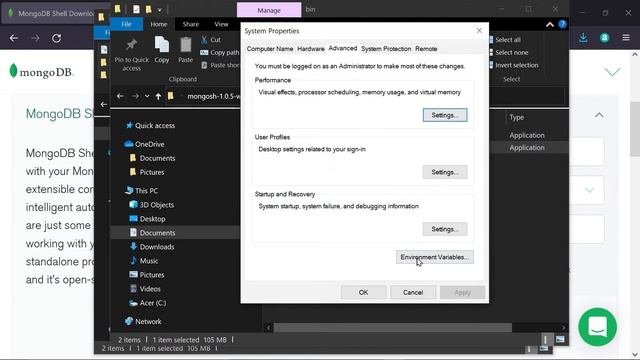
Task: Click horizontal scrollbar in Explorer
Action: tap(392, 327)
